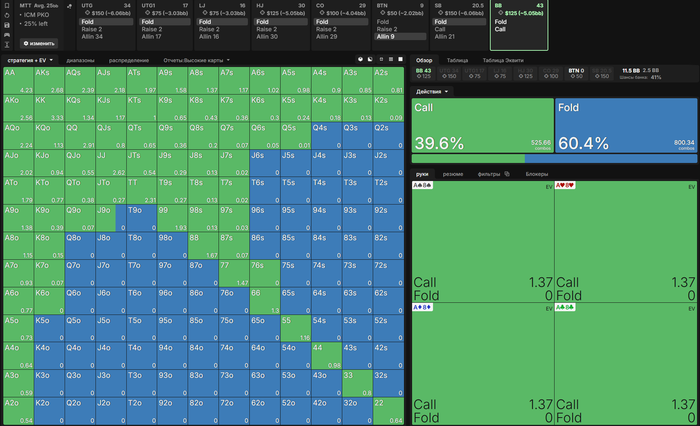Click the tree icon beside MTT info
This screenshot has width=700, height=426.
point(69,6)
